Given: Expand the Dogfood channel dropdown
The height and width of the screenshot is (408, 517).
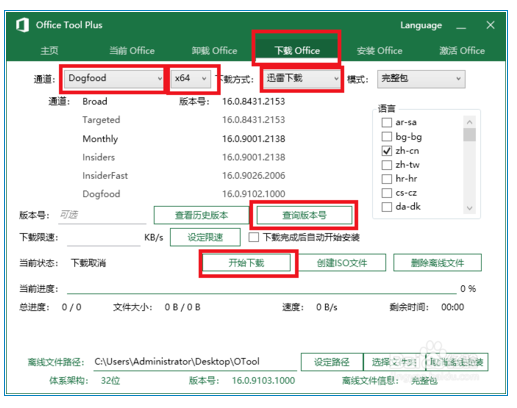Looking at the screenshot, I should [113, 79].
